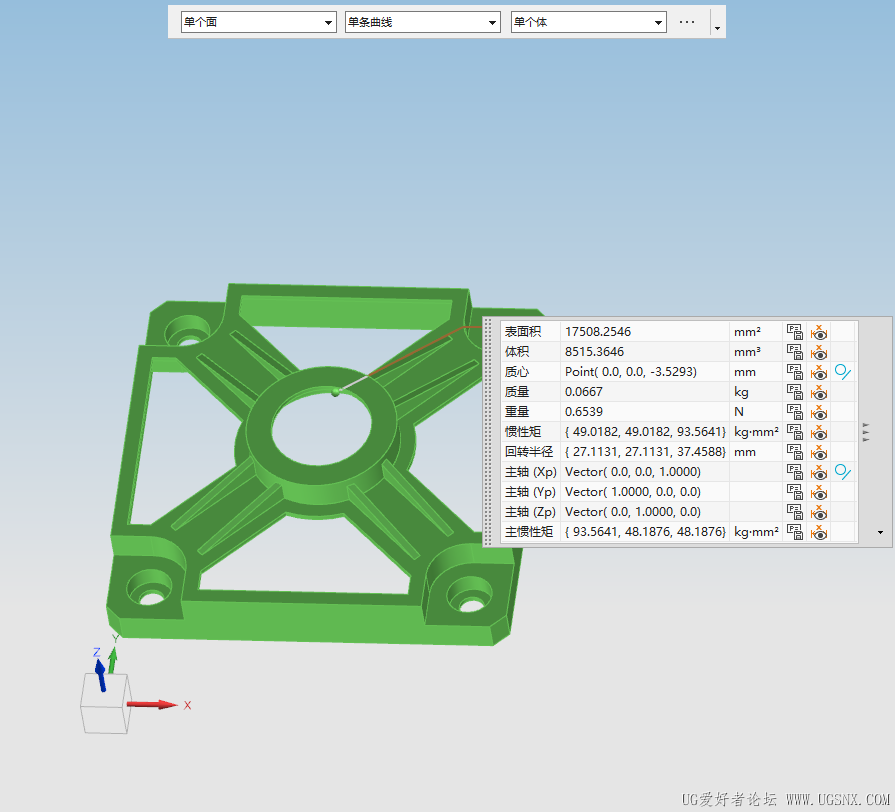The height and width of the screenshot is (812, 895).
Task: Click the mm² unit cell for 表面积
Action: click(x=756, y=332)
